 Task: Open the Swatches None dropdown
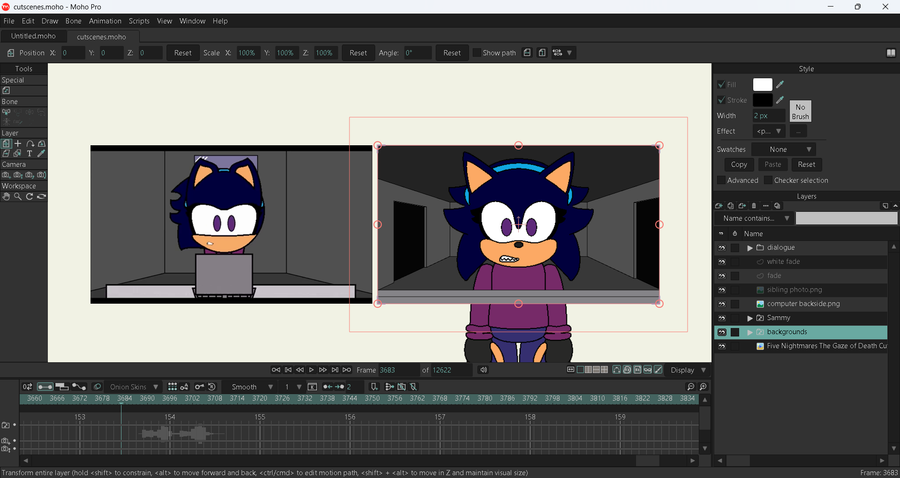tap(783, 149)
